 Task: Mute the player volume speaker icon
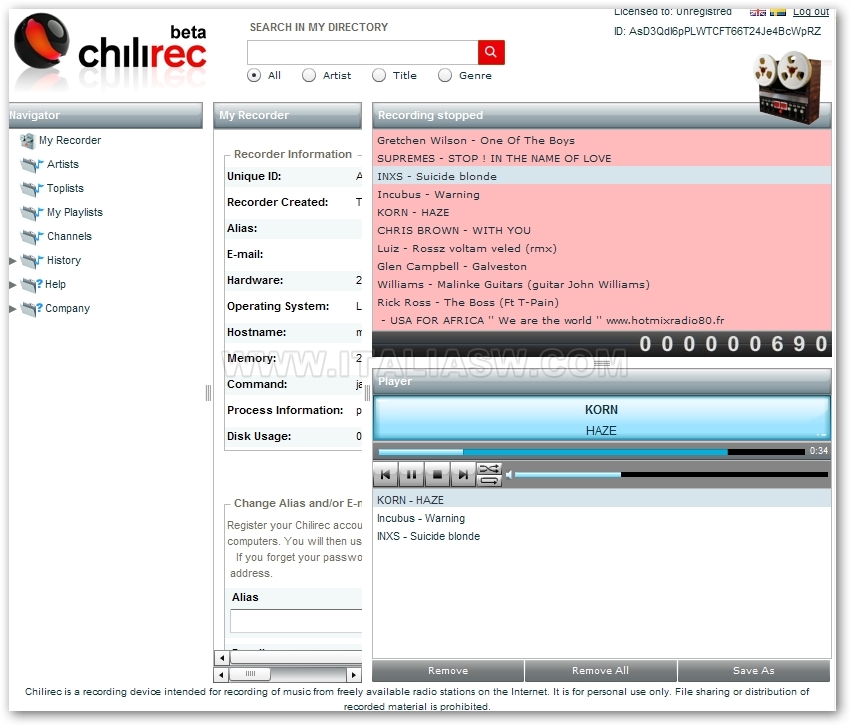[x=508, y=475]
